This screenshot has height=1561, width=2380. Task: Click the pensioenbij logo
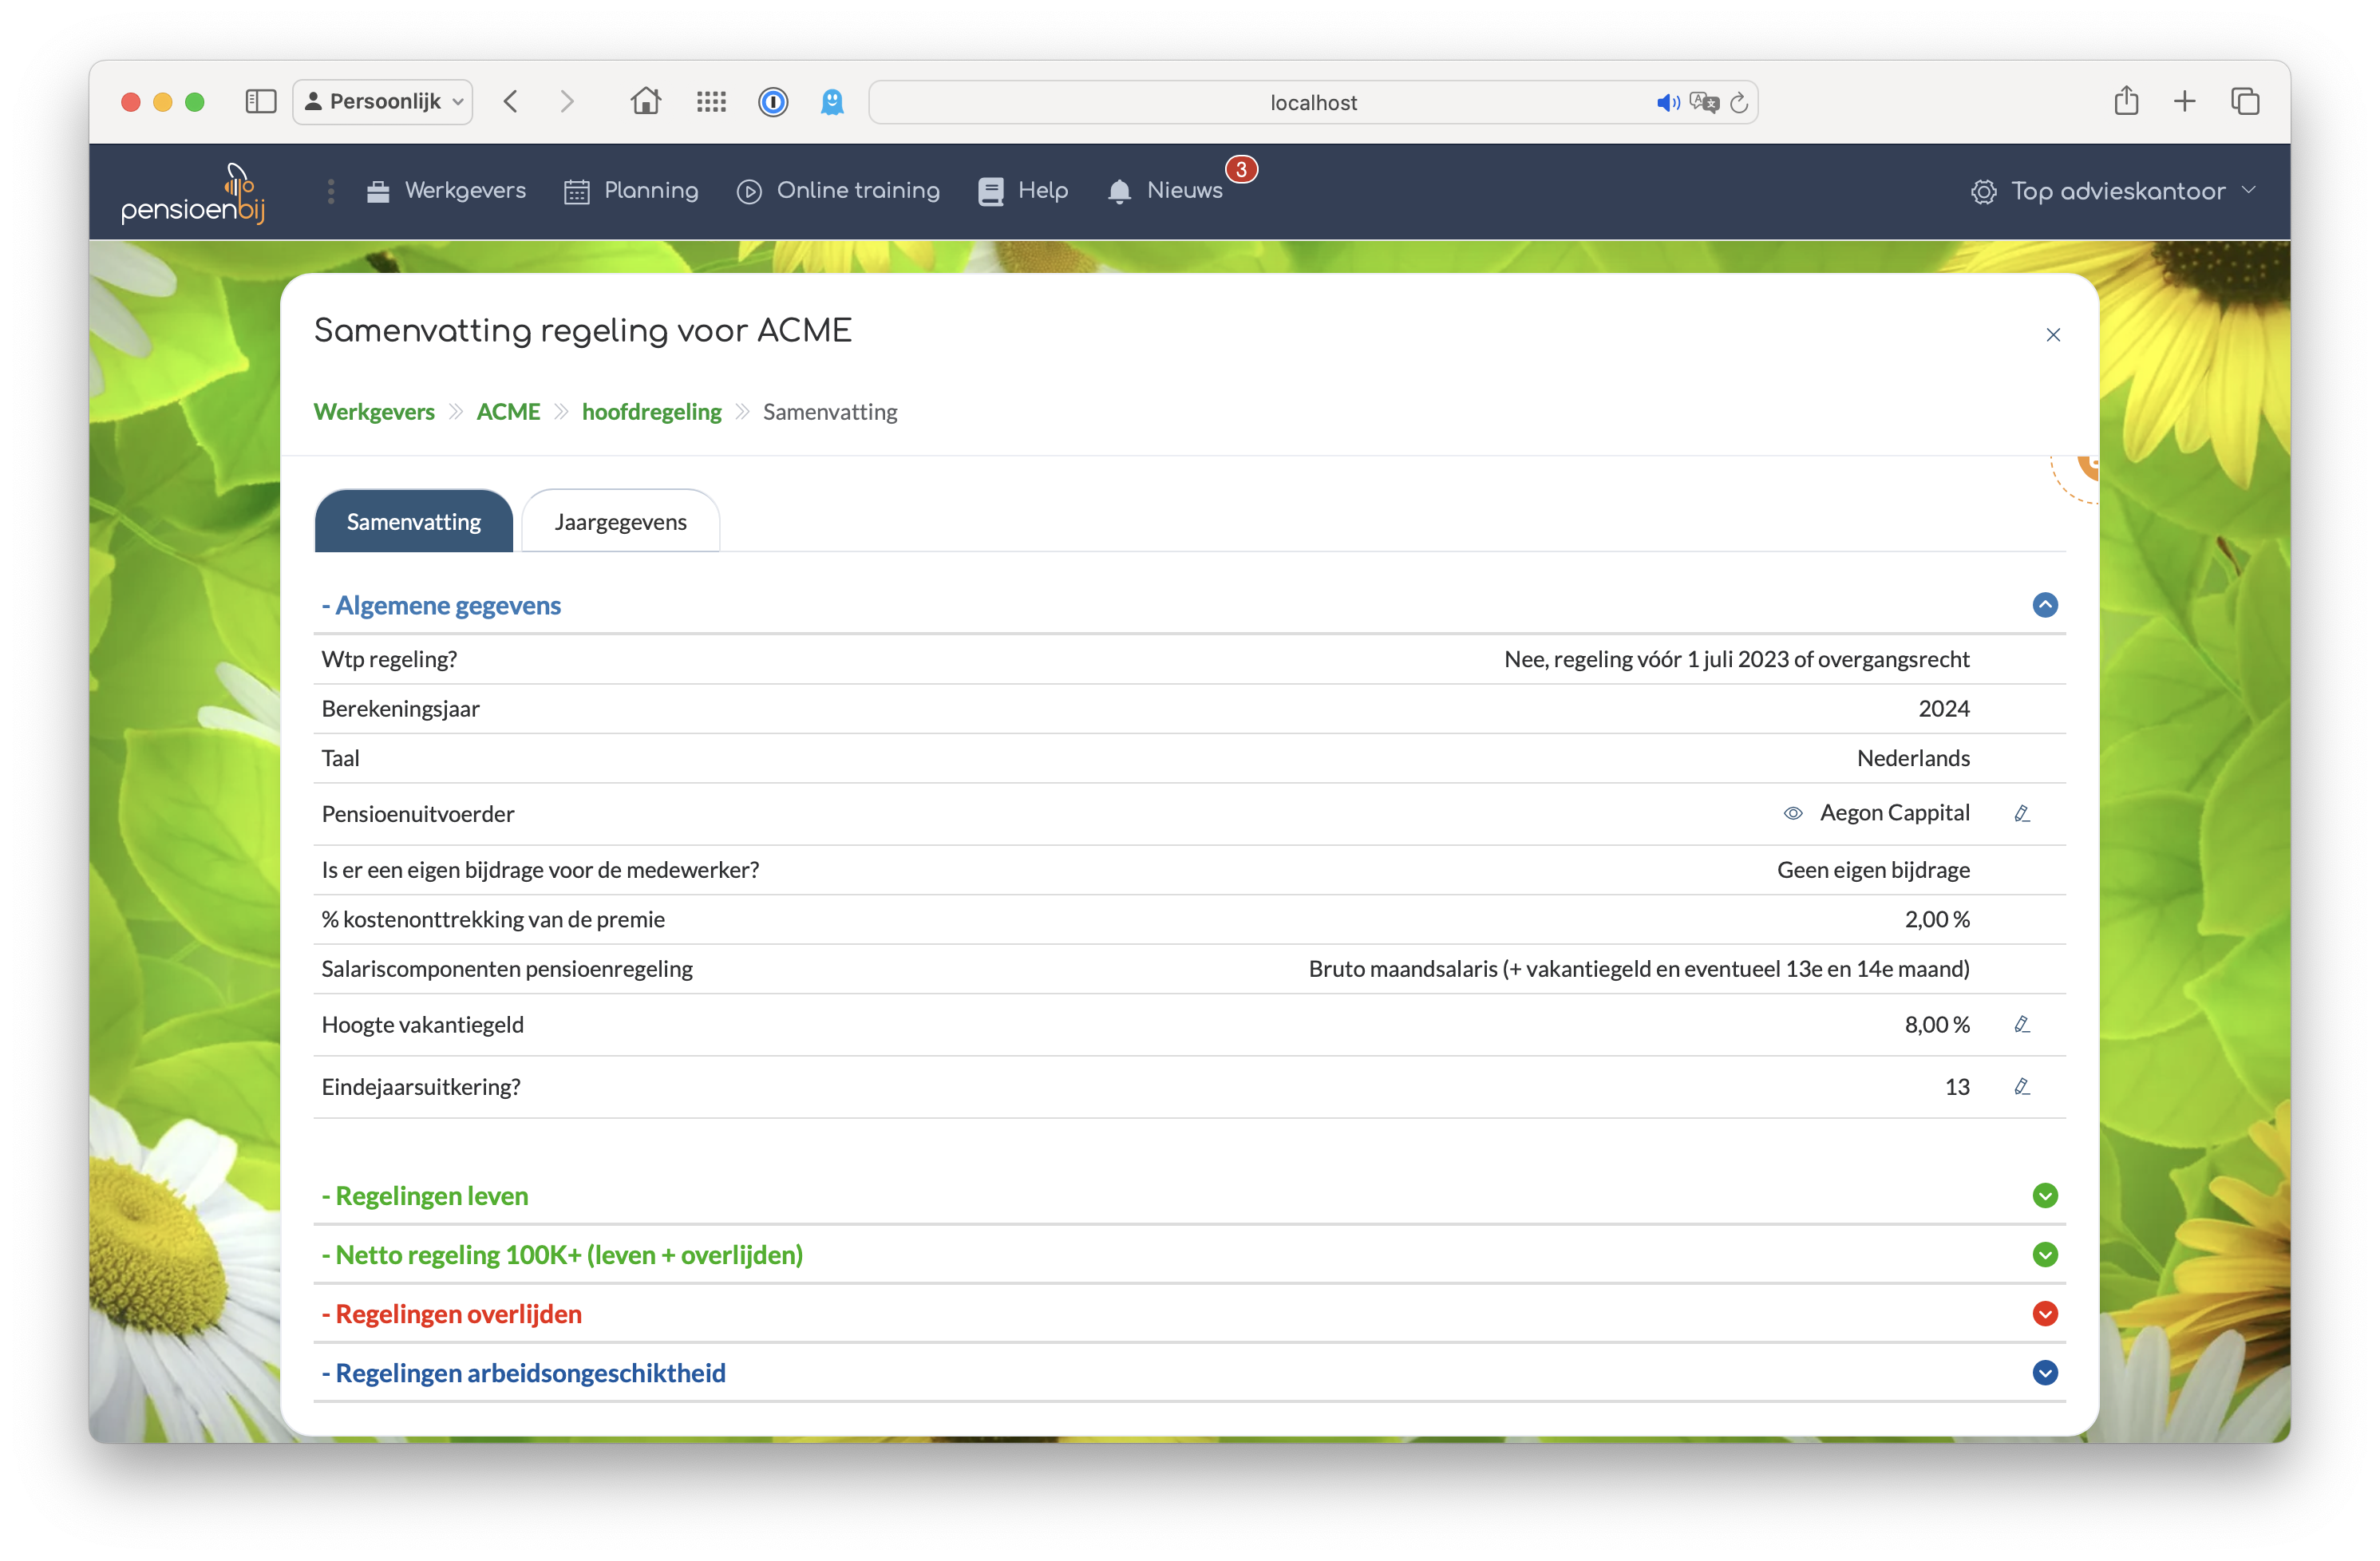(x=193, y=192)
